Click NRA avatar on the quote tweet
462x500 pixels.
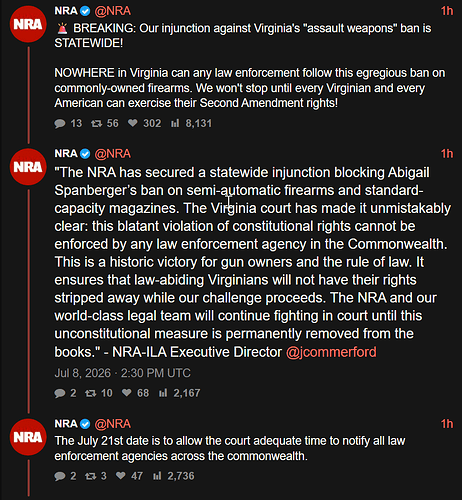tap(28, 167)
